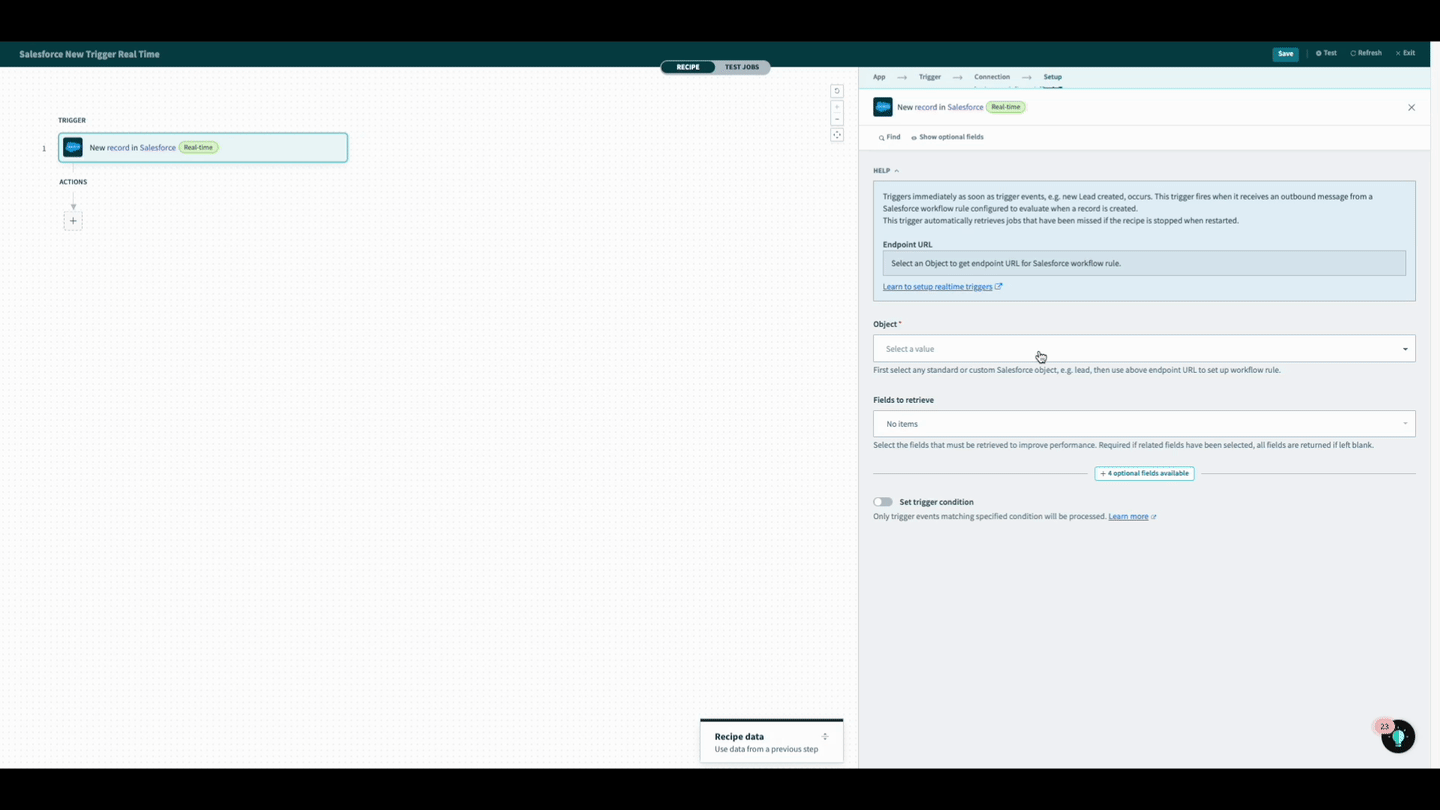Open the Workato assistant bubble
Screen dimensions: 1440x810
[1397, 735]
